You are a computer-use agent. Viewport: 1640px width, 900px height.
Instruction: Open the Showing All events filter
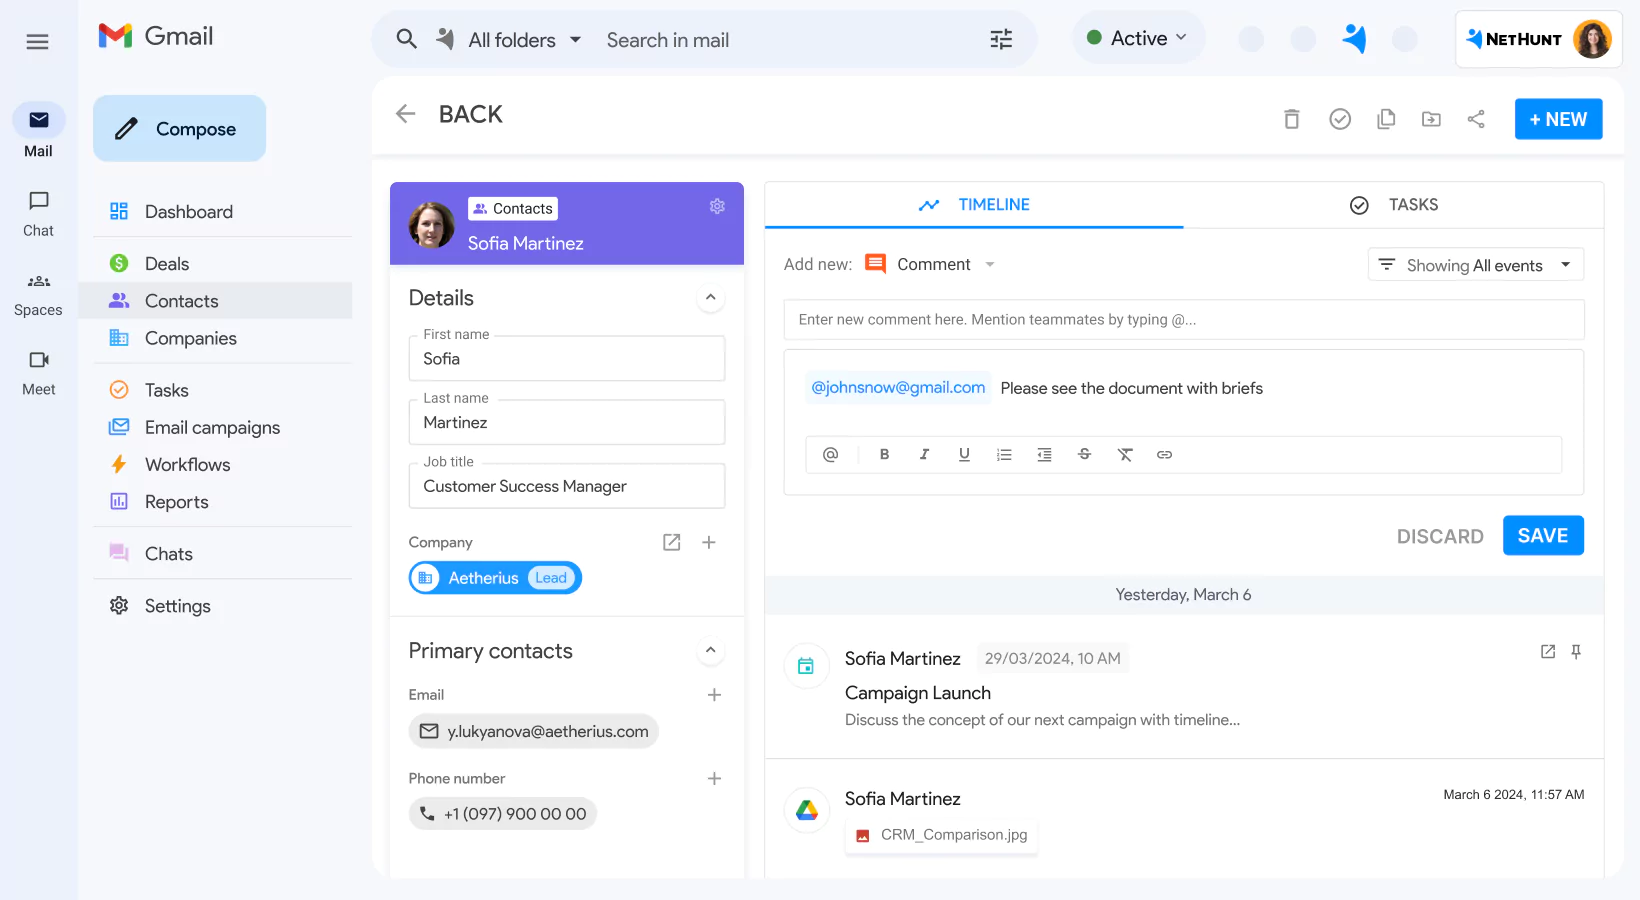pos(1475,264)
